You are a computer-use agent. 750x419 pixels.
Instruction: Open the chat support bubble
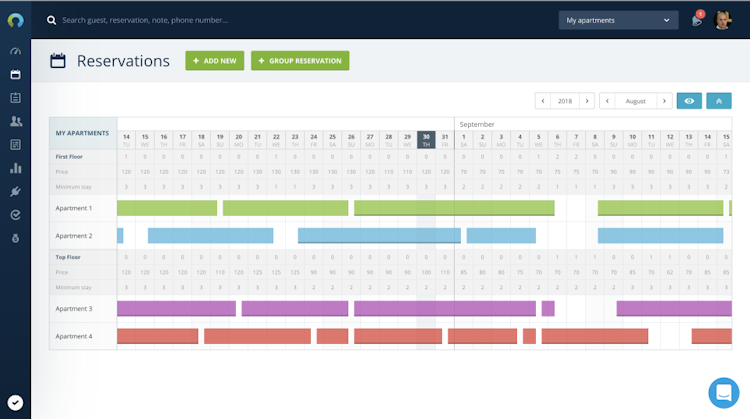click(x=722, y=392)
